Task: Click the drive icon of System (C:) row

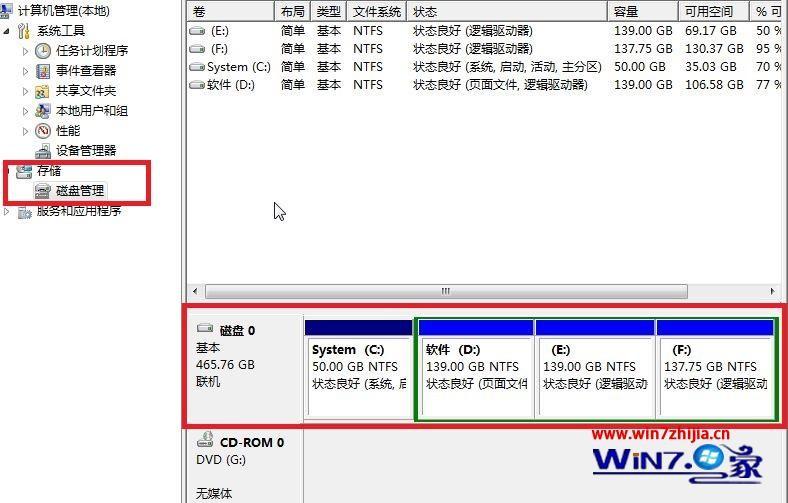Action: (197, 67)
